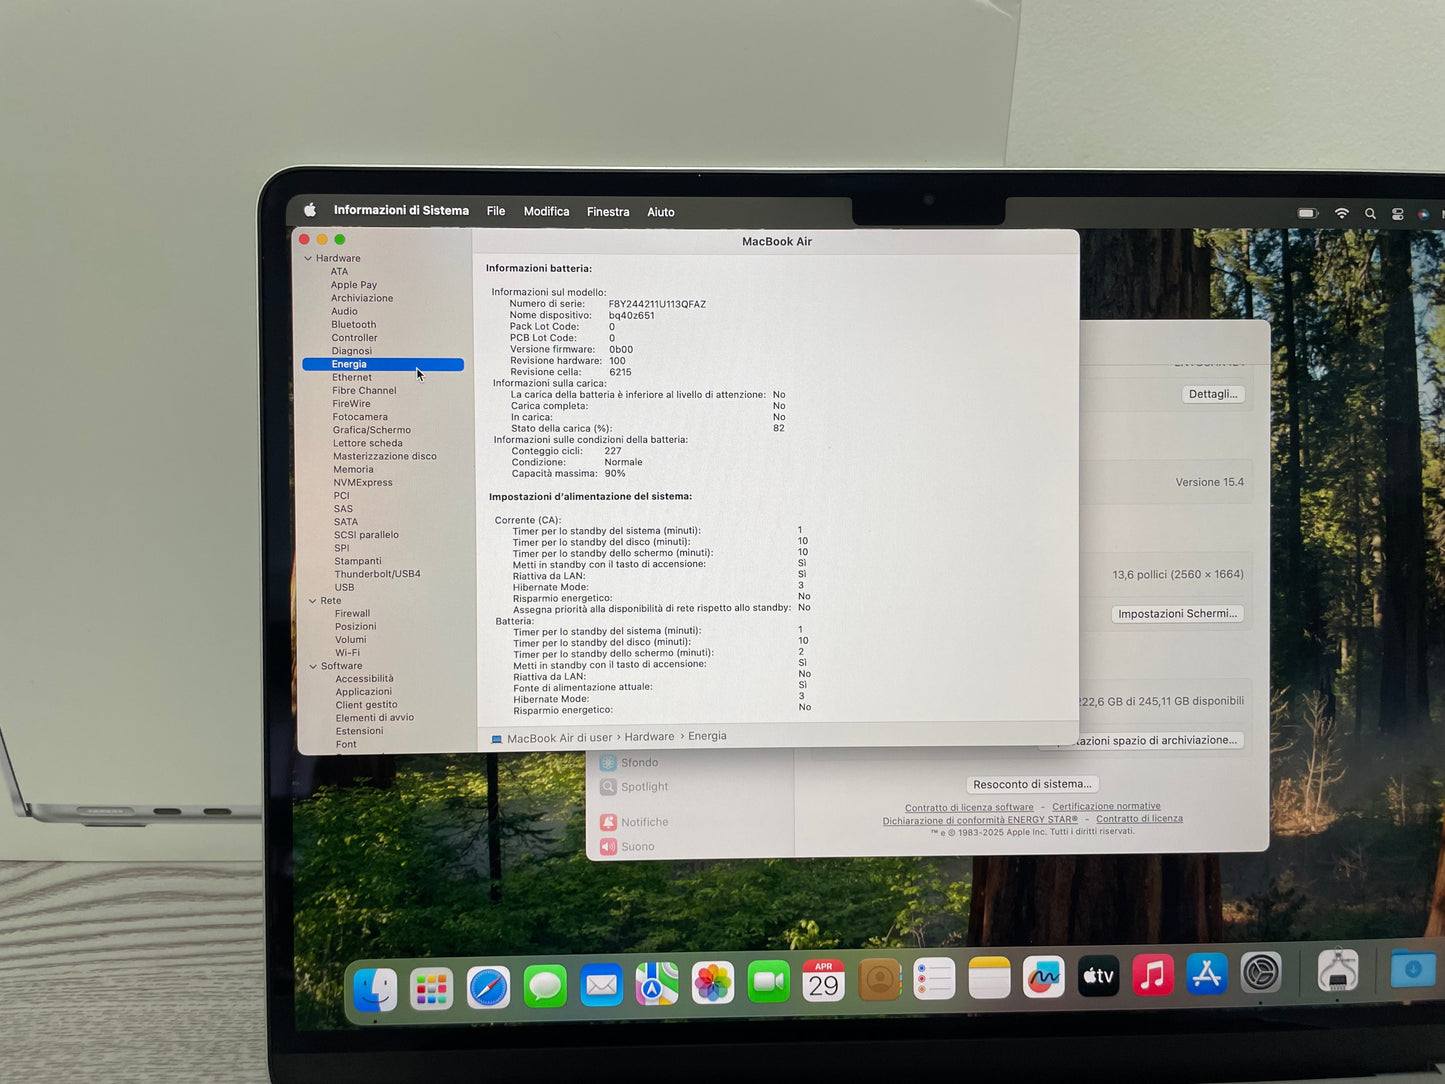Click Dettagli... button in Settings window
1445x1084 pixels.
1213,394
